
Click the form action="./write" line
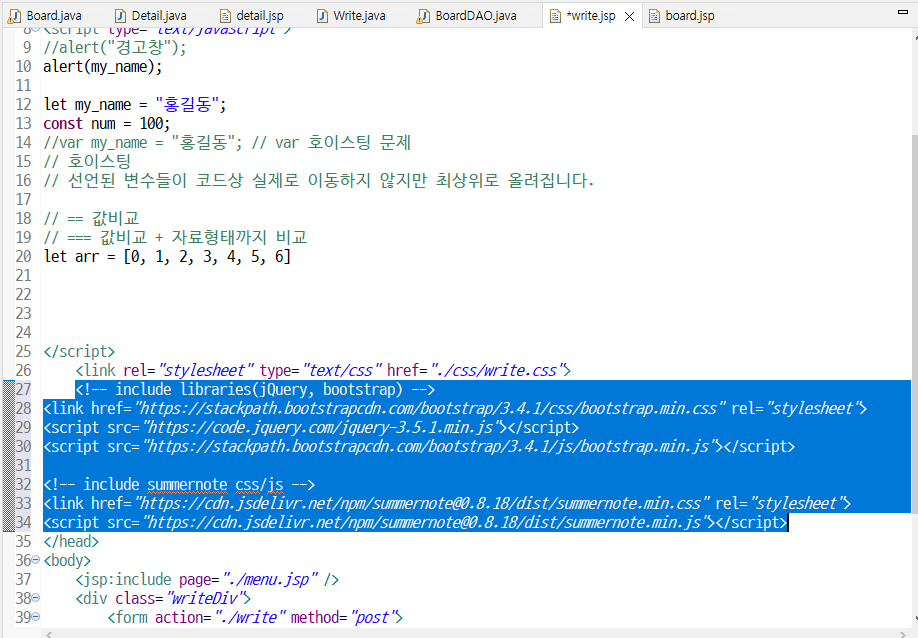(x=255, y=617)
